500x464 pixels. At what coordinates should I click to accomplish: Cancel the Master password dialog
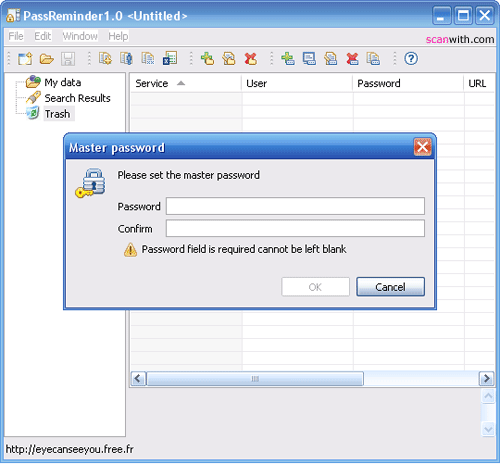pyautogui.click(x=390, y=287)
